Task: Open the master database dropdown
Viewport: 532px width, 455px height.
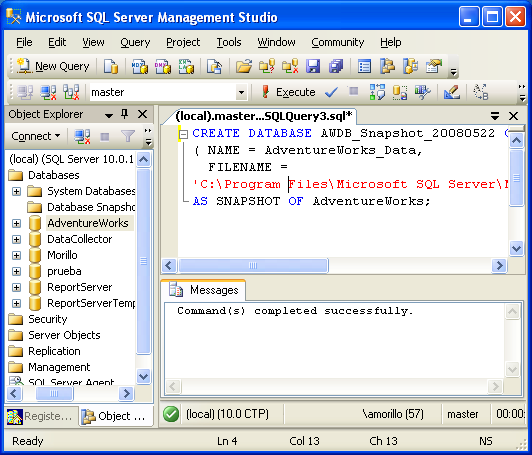Action: point(241,92)
